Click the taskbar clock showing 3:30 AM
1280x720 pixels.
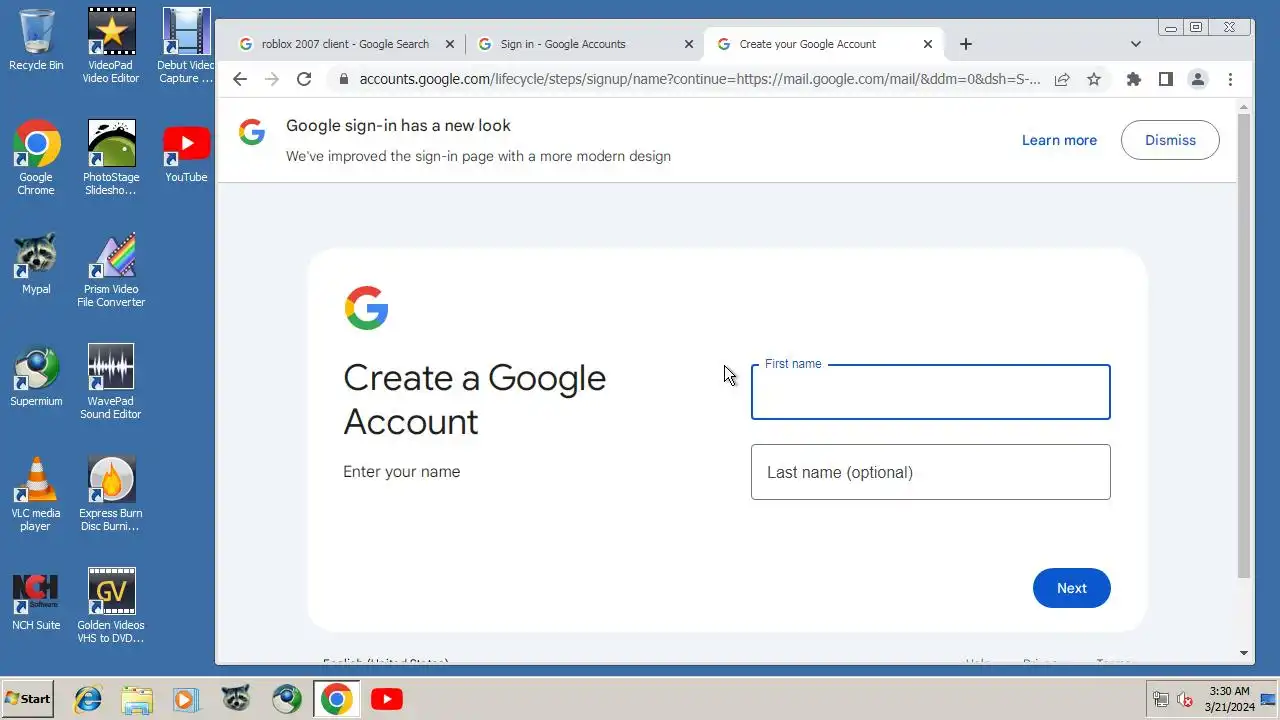coord(1230,699)
